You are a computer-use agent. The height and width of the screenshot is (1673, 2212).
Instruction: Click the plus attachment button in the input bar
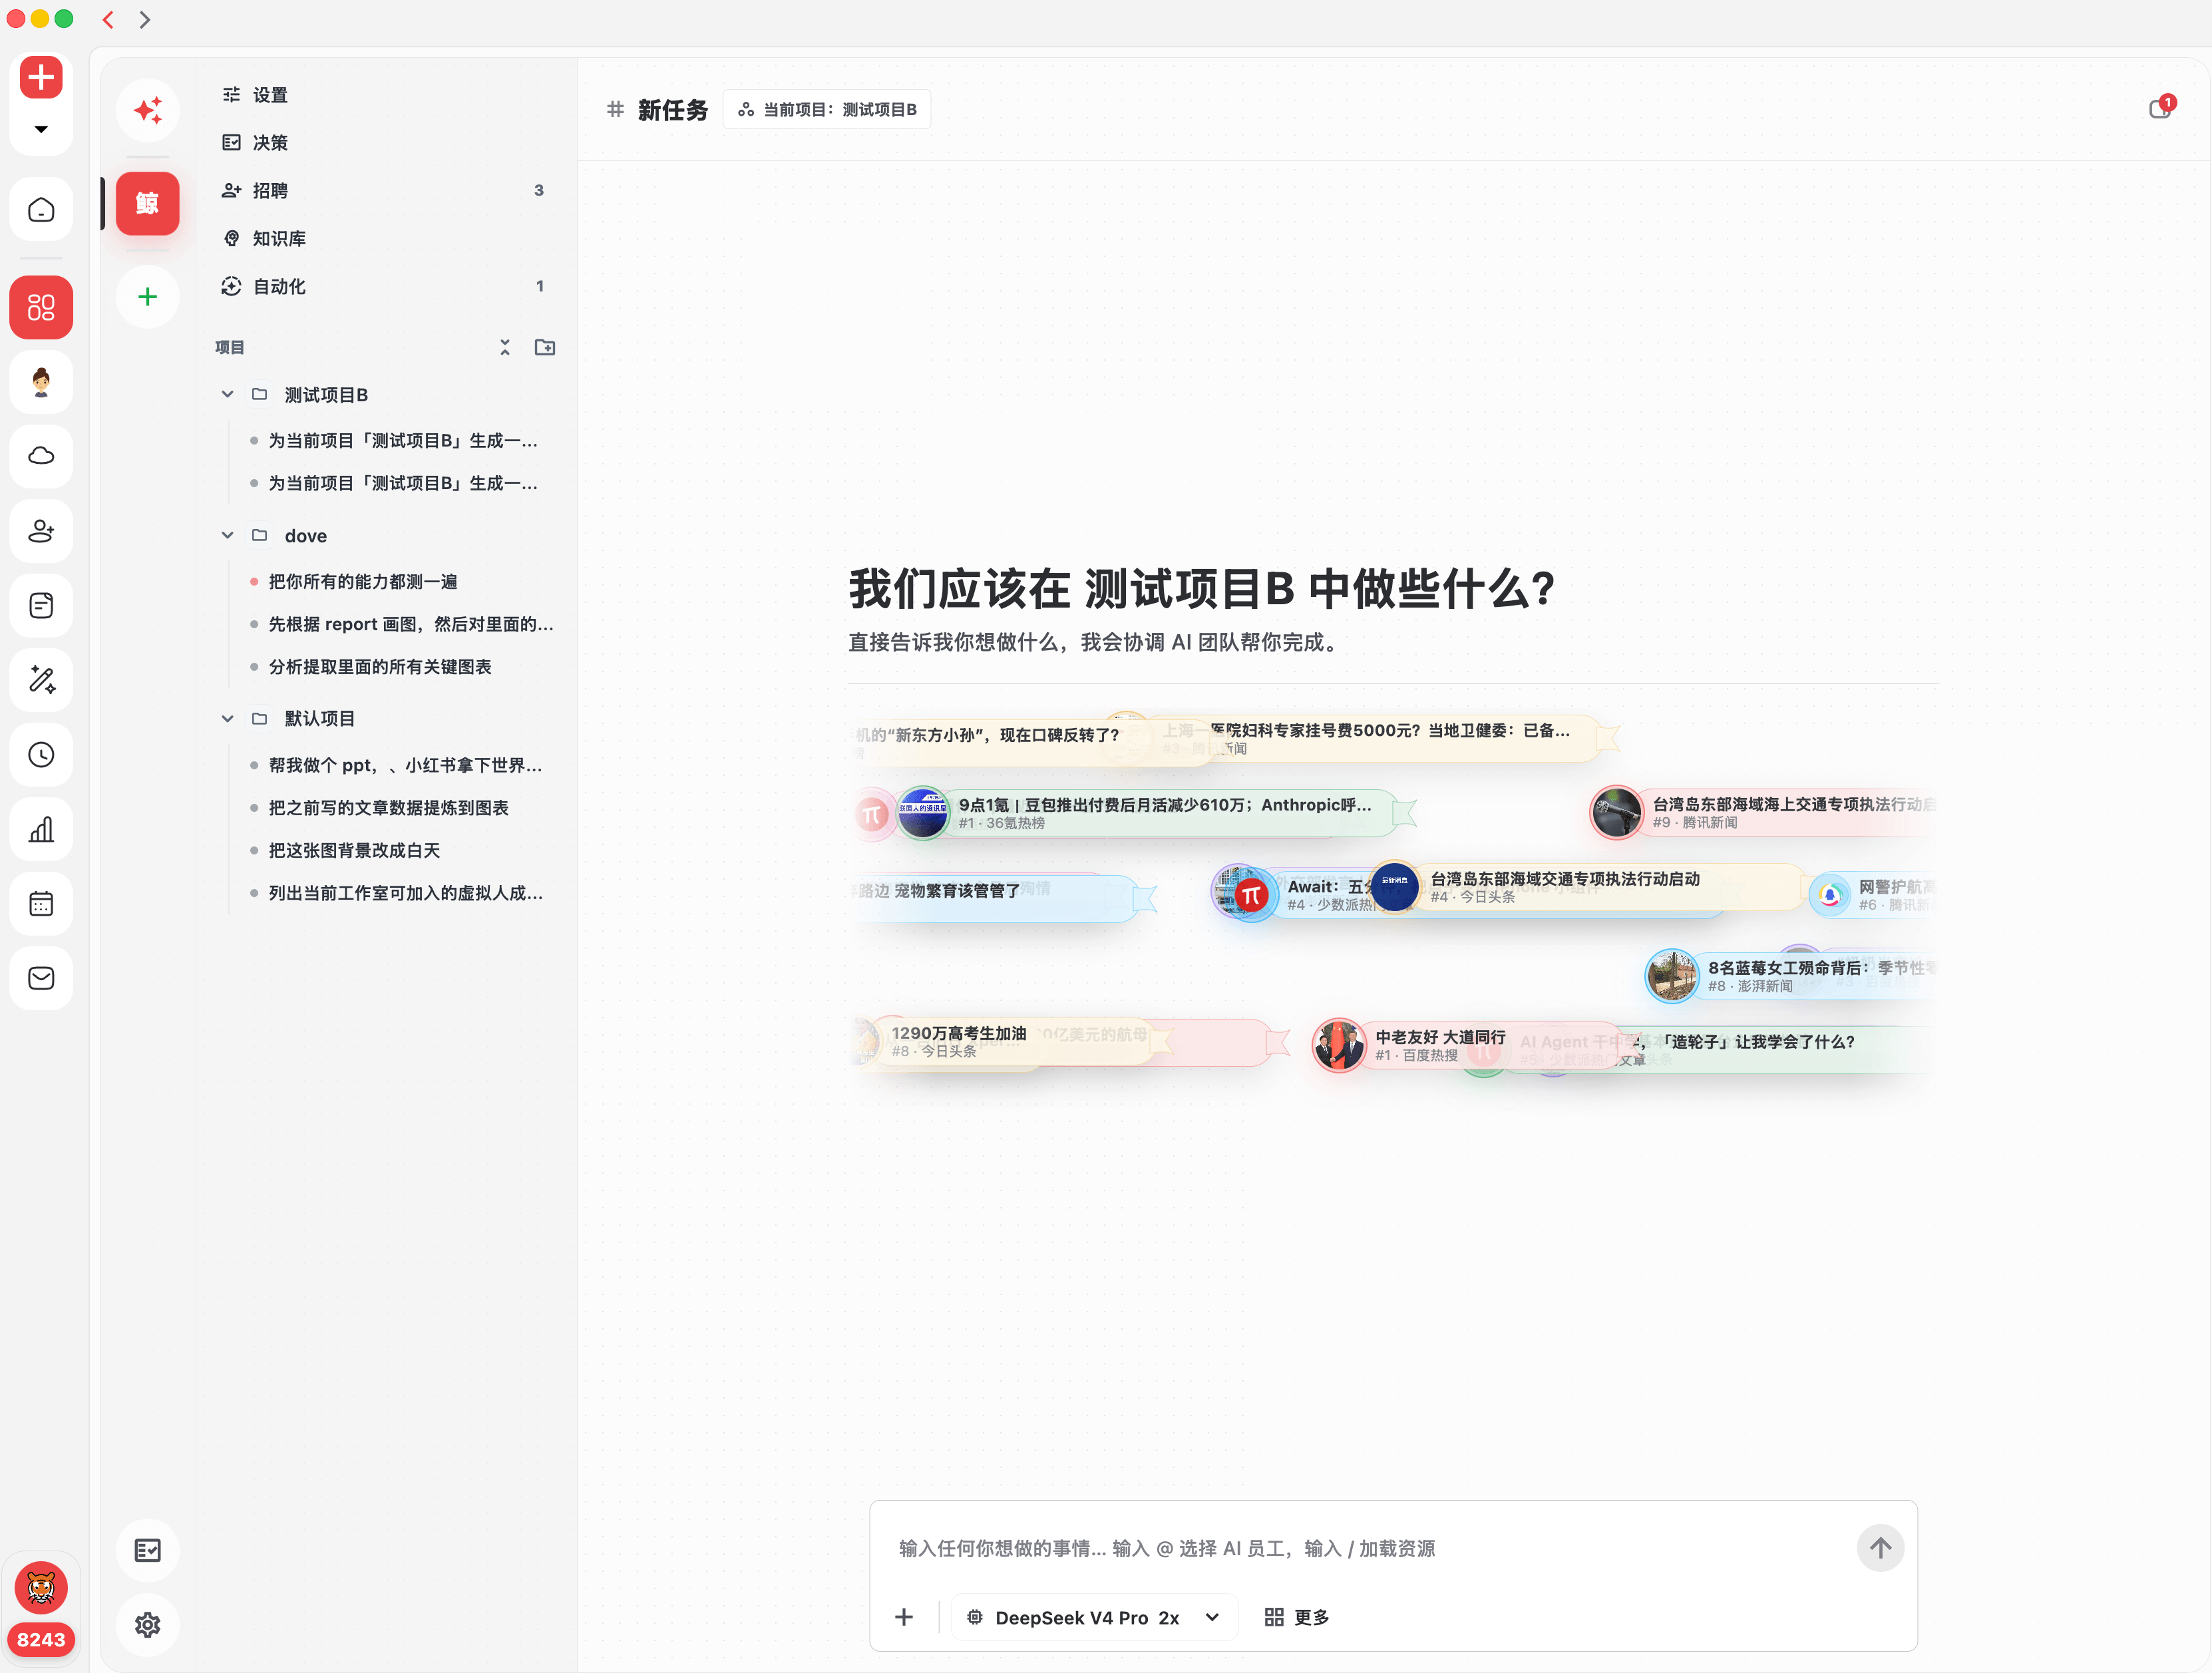[x=904, y=1617]
